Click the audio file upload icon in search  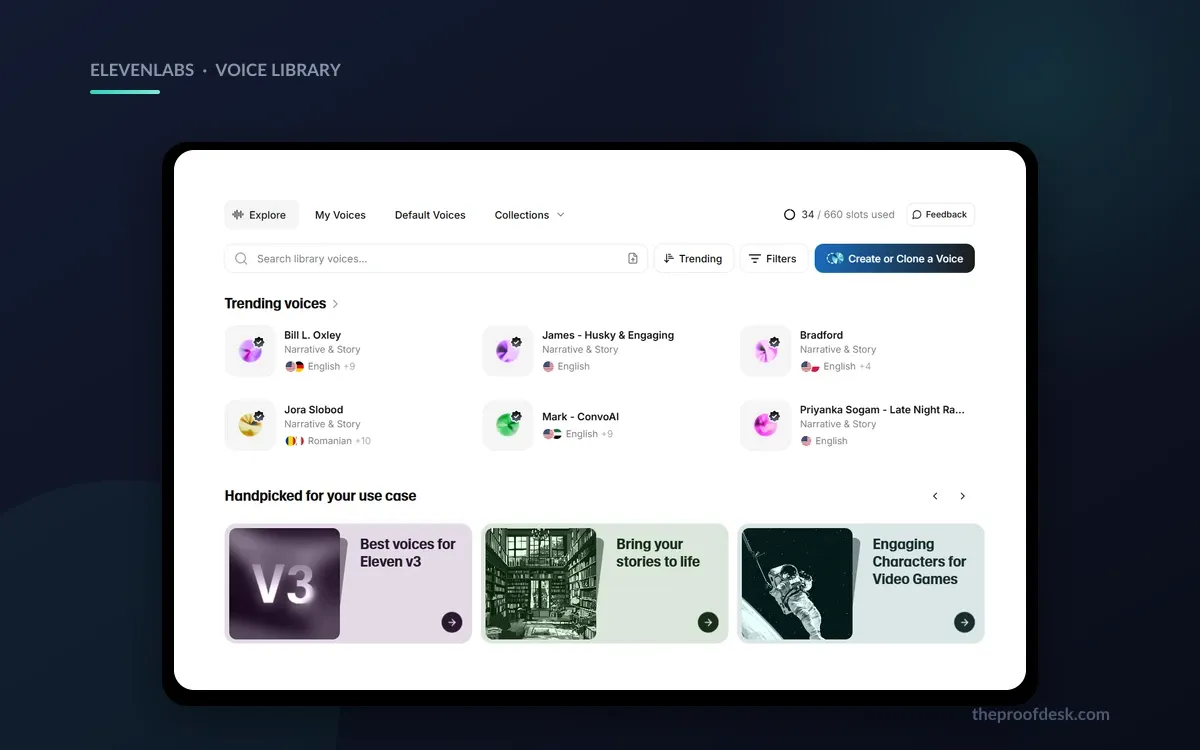click(x=633, y=259)
